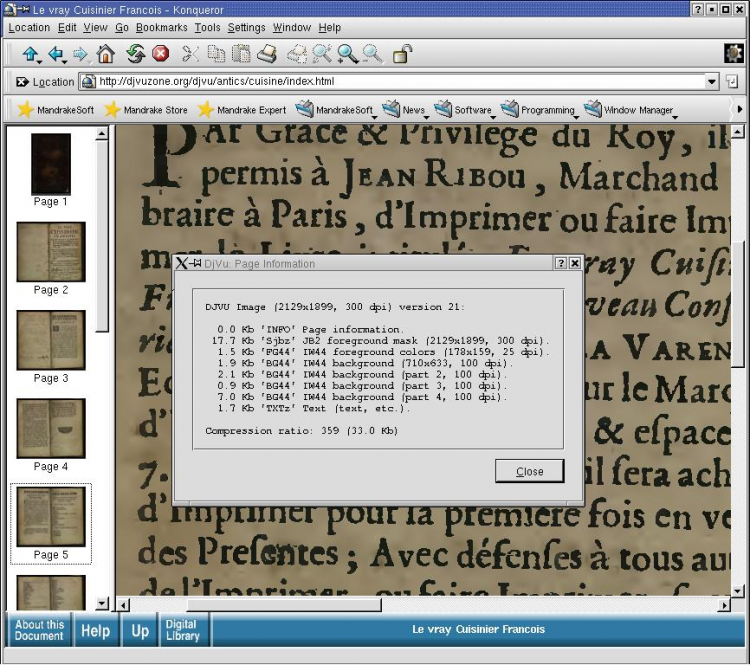Click the Digital Library button

182,630
